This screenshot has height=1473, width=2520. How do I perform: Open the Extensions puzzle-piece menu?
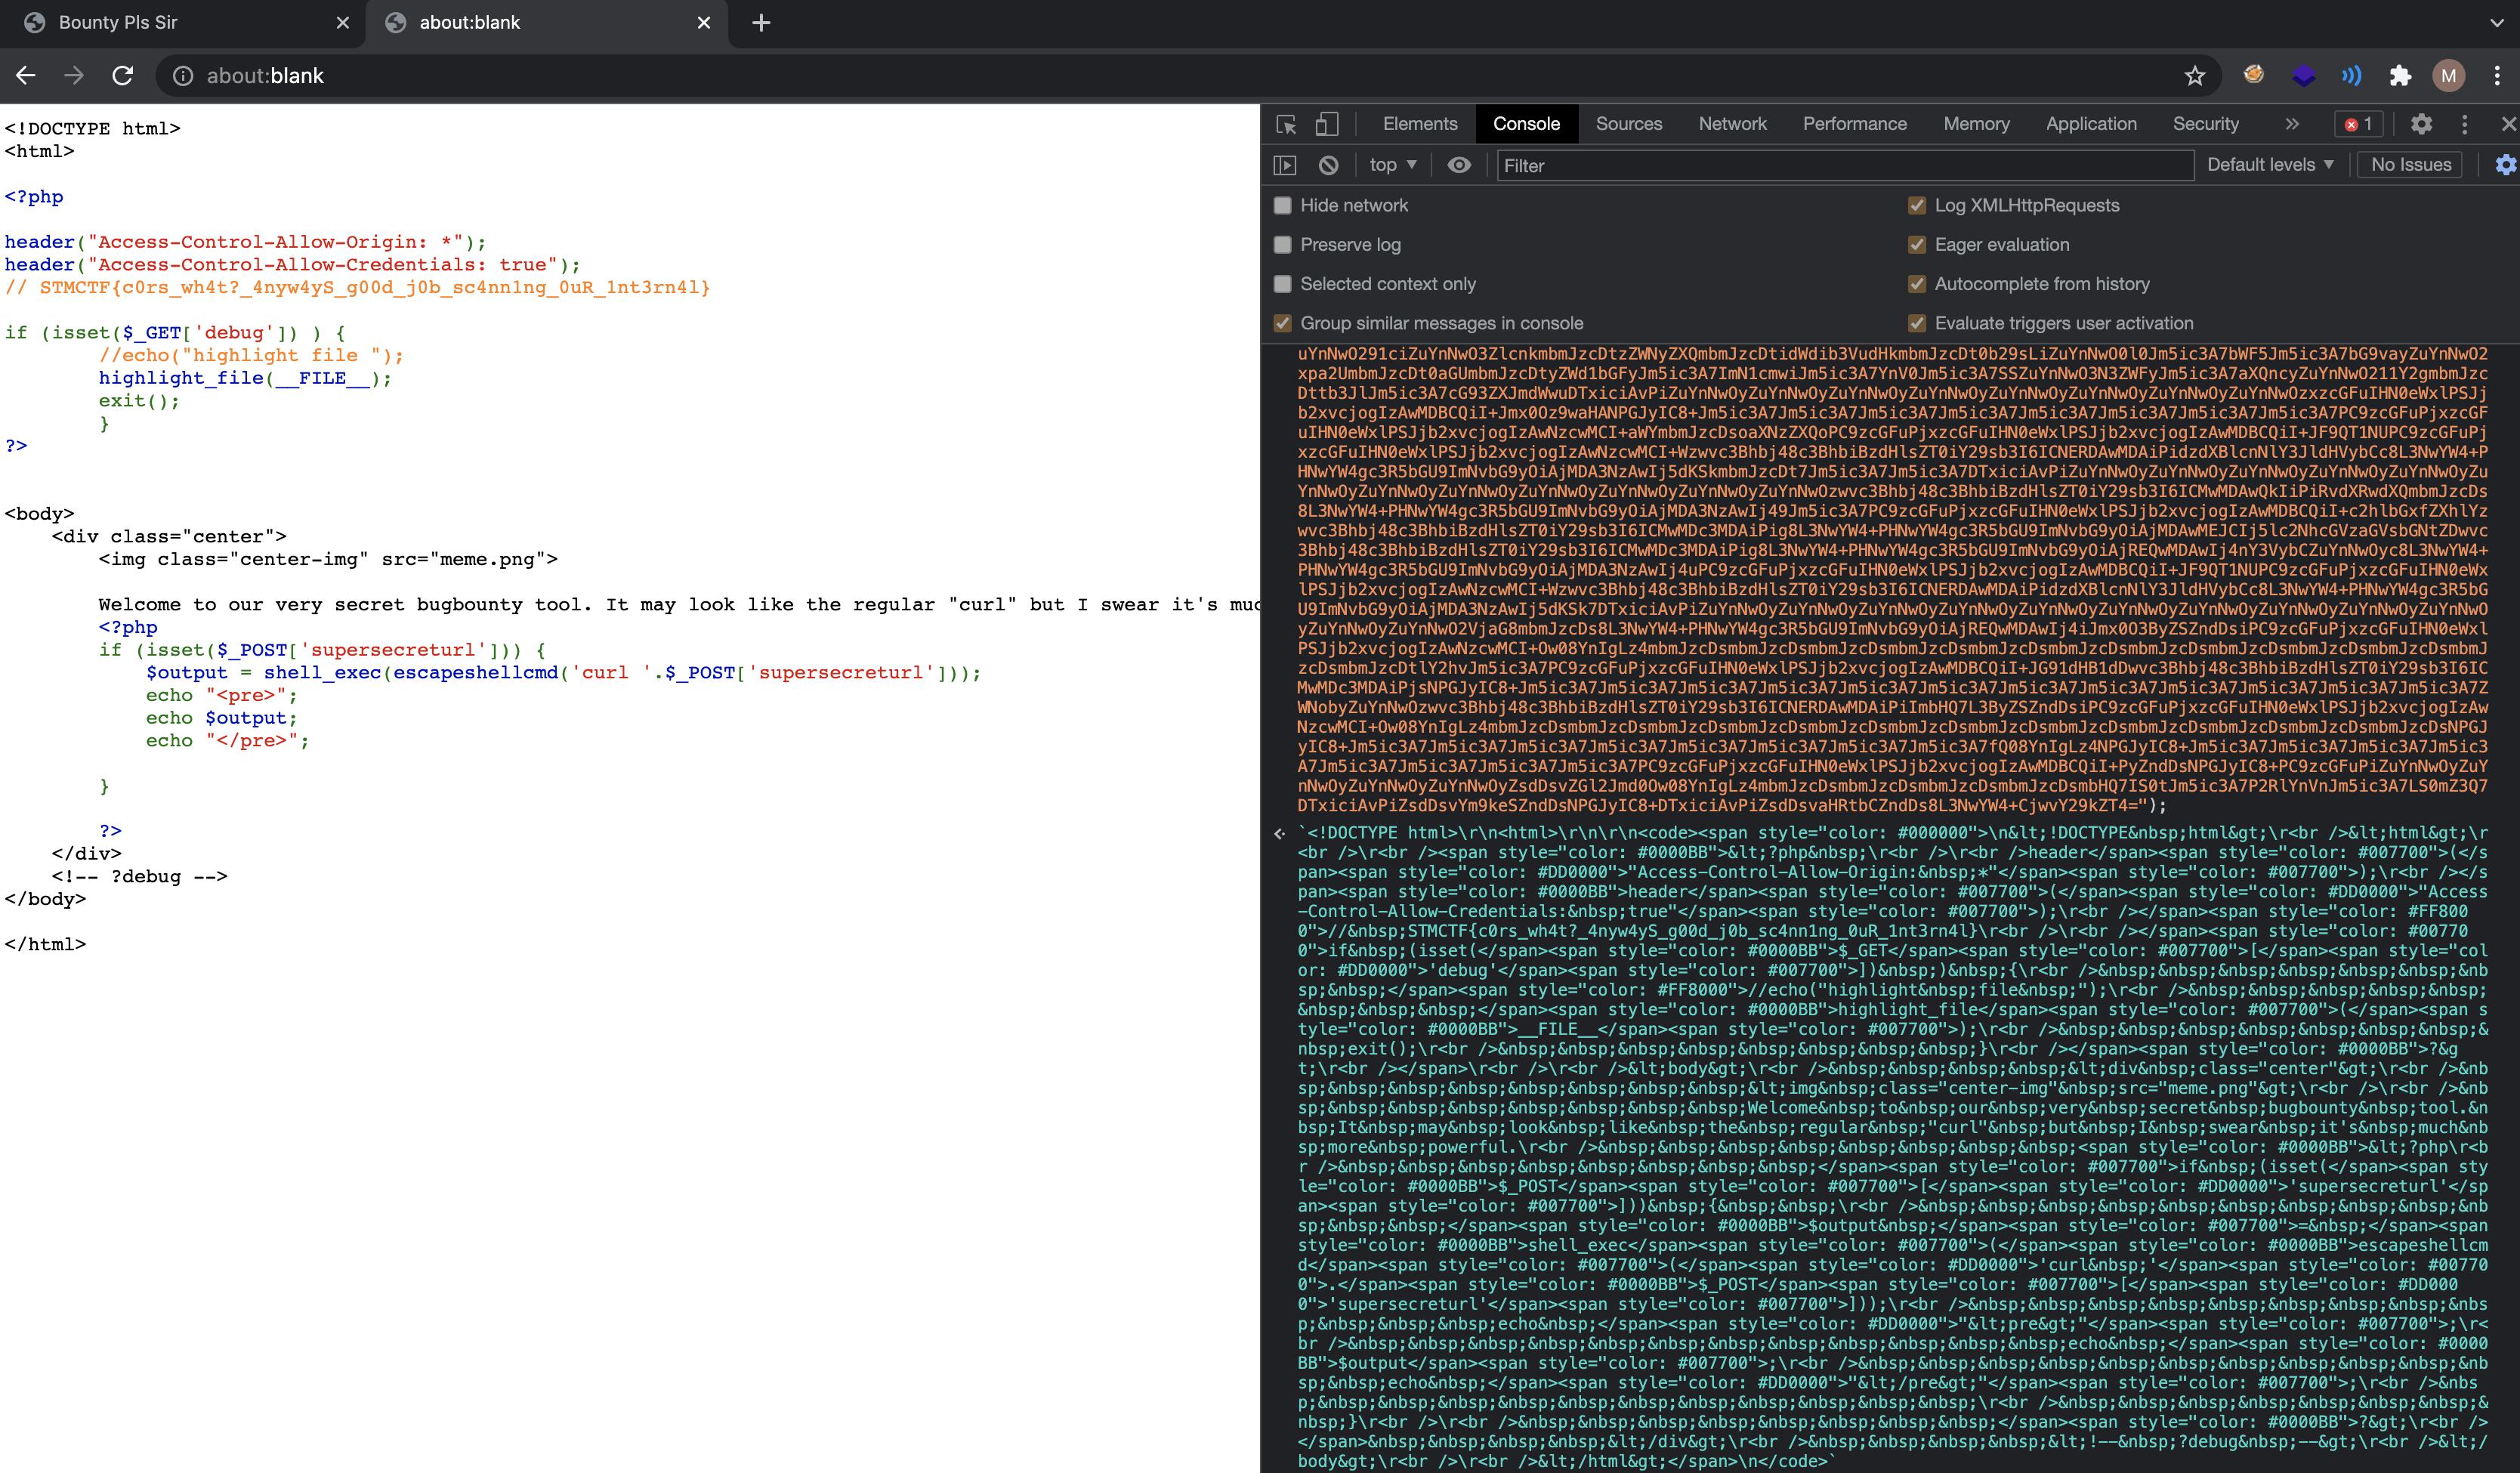tap(2400, 76)
